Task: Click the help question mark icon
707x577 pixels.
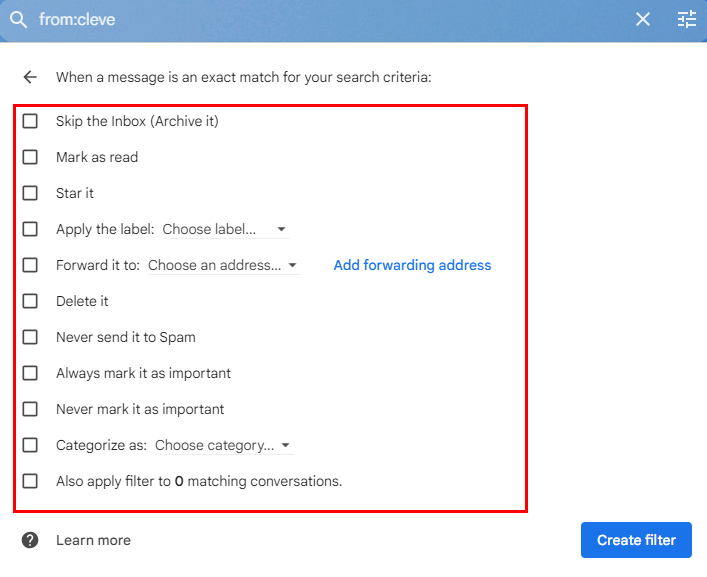Action: tap(30, 540)
